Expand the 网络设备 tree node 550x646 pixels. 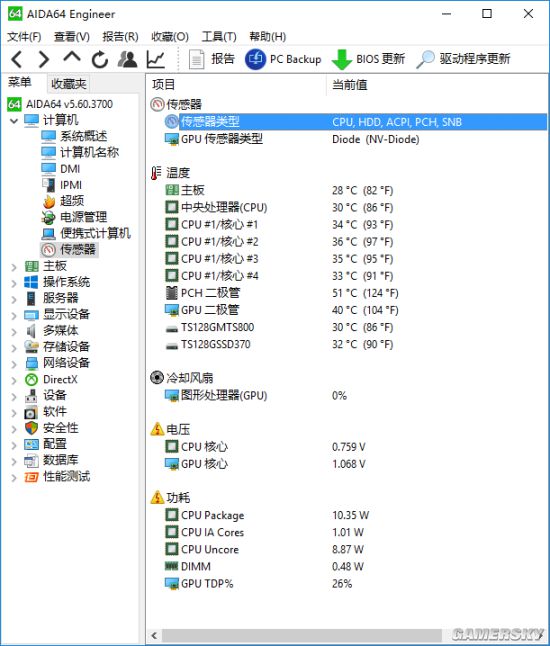pyautogui.click(x=14, y=364)
